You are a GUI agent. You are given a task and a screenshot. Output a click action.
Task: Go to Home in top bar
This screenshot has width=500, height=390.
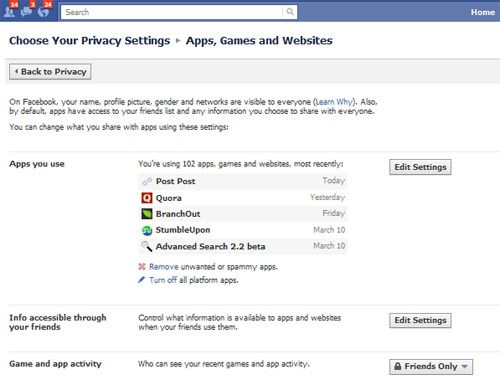(483, 12)
